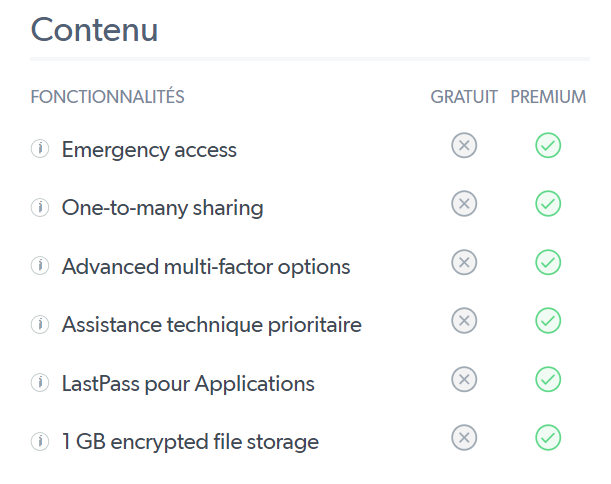
Task: Click the Emergency access feature label
Action: point(149,150)
